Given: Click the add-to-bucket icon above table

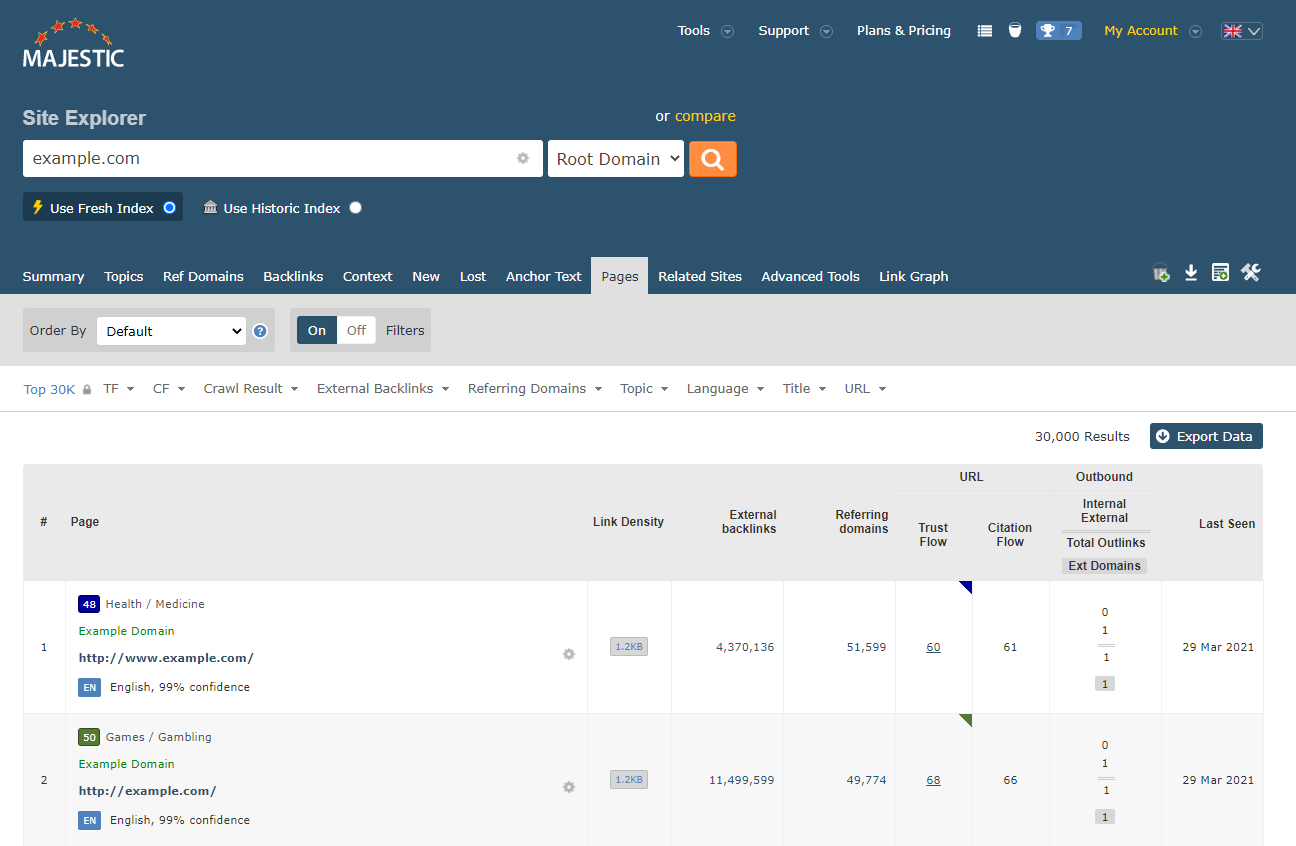Looking at the screenshot, I should tap(1161, 273).
